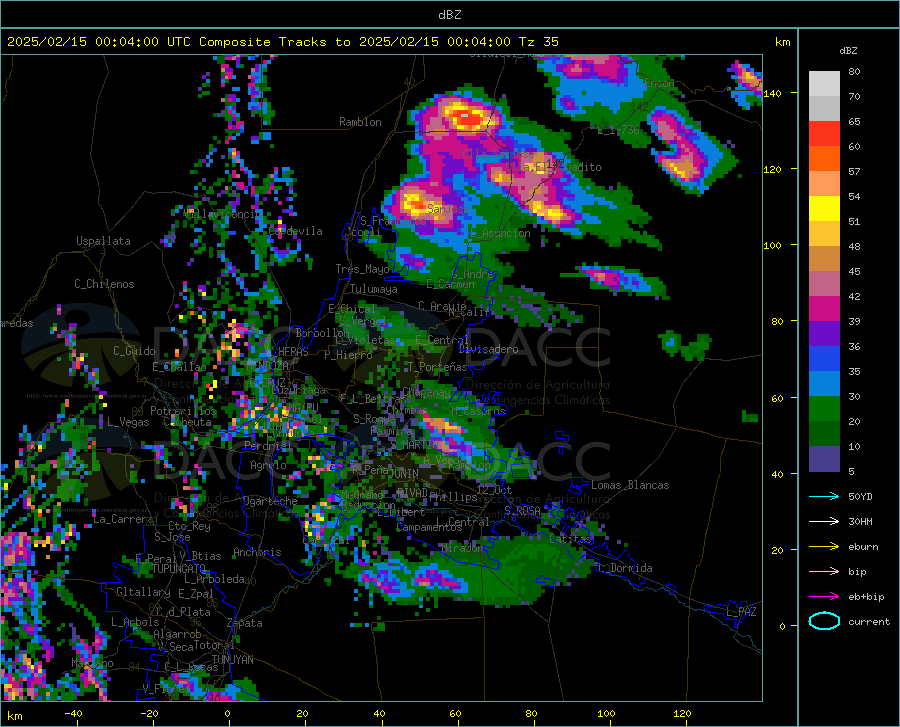The image size is (900, 727).
Task: Click the L_Asuncion map label
Action: point(500,233)
